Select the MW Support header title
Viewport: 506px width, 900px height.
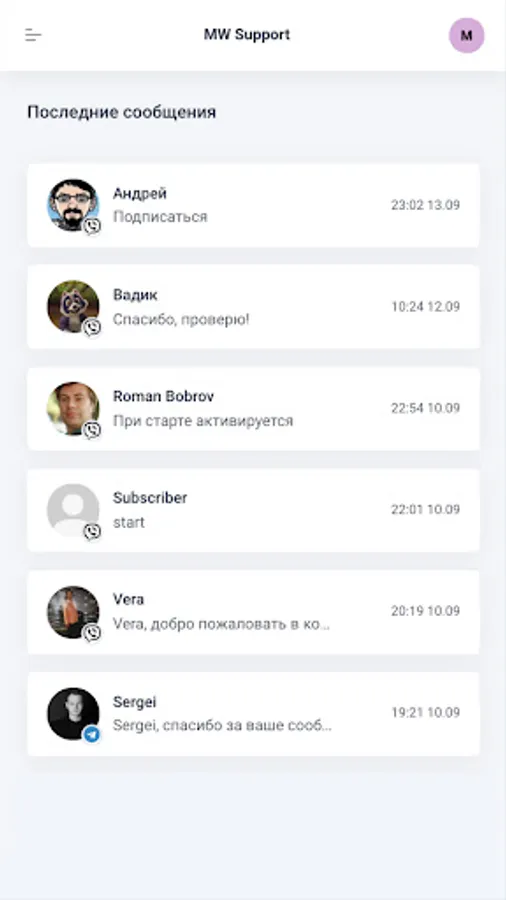pyautogui.click(x=247, y=34)
